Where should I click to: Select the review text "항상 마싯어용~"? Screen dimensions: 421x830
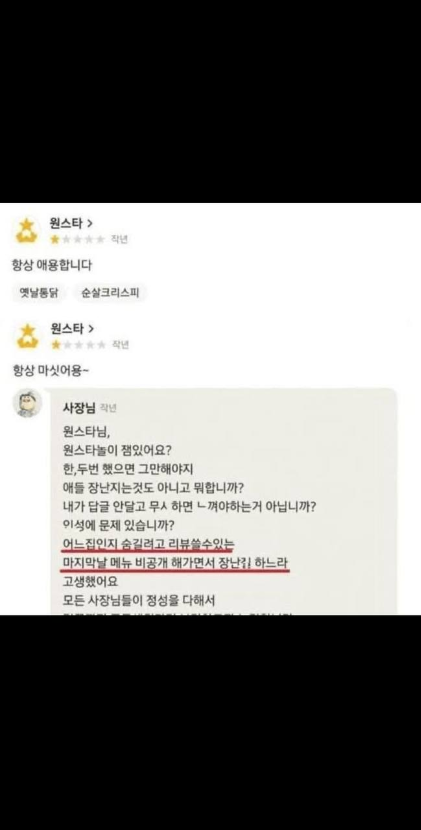51,371
